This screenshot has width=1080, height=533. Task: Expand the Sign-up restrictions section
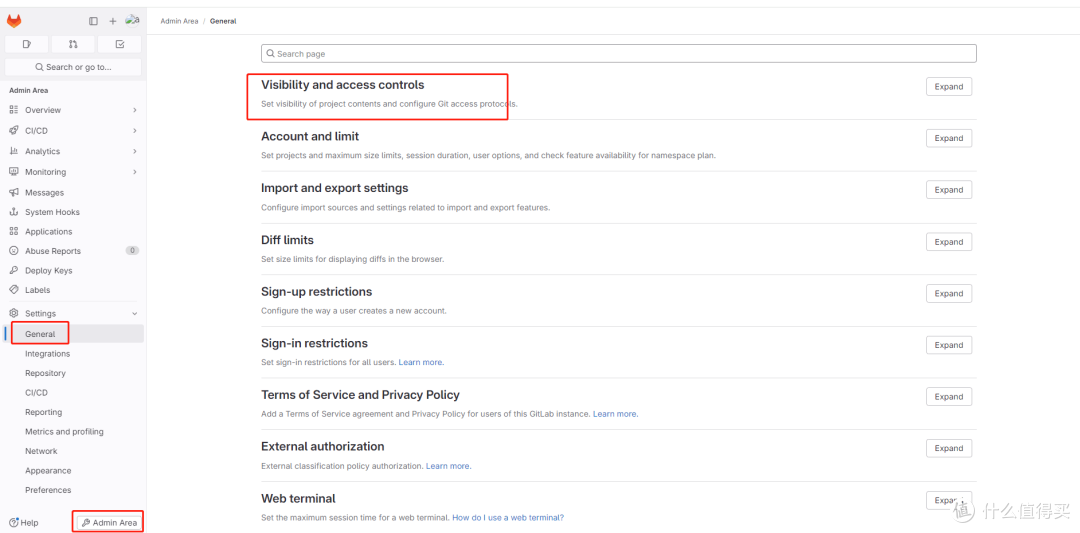pos(948,293)
